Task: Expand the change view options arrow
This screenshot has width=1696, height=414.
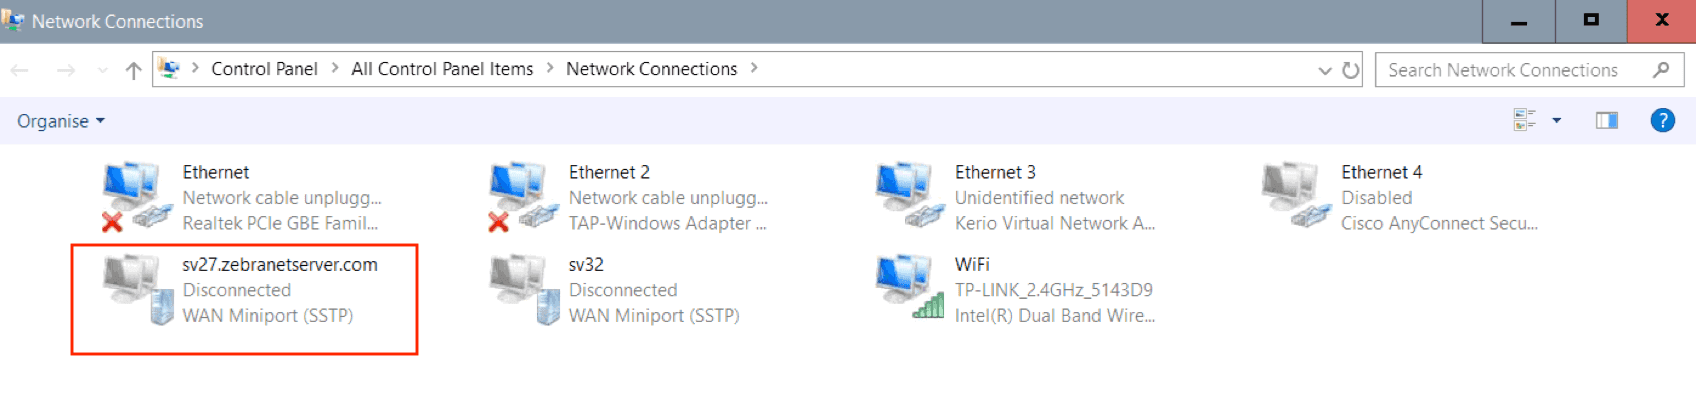Action: pyautogui.click(x=1556, y=121)
